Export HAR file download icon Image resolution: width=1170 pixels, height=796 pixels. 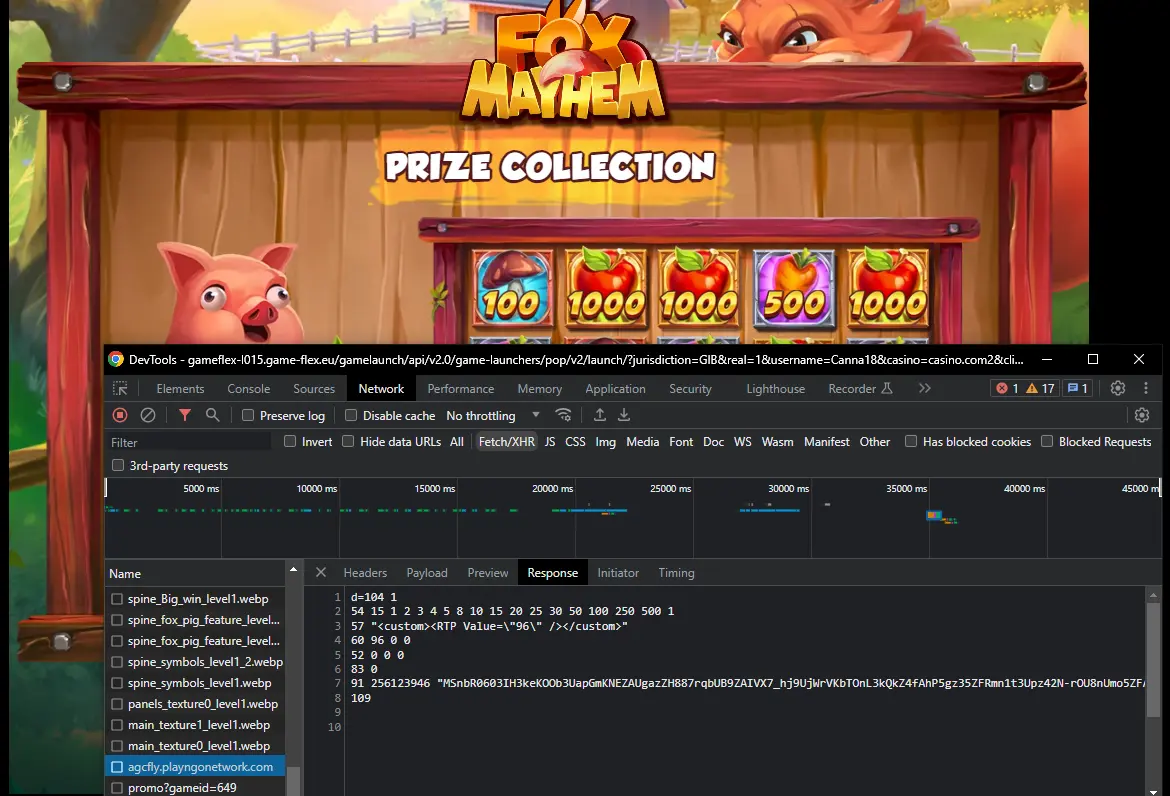pyautogui.click(x=624, y=415)
